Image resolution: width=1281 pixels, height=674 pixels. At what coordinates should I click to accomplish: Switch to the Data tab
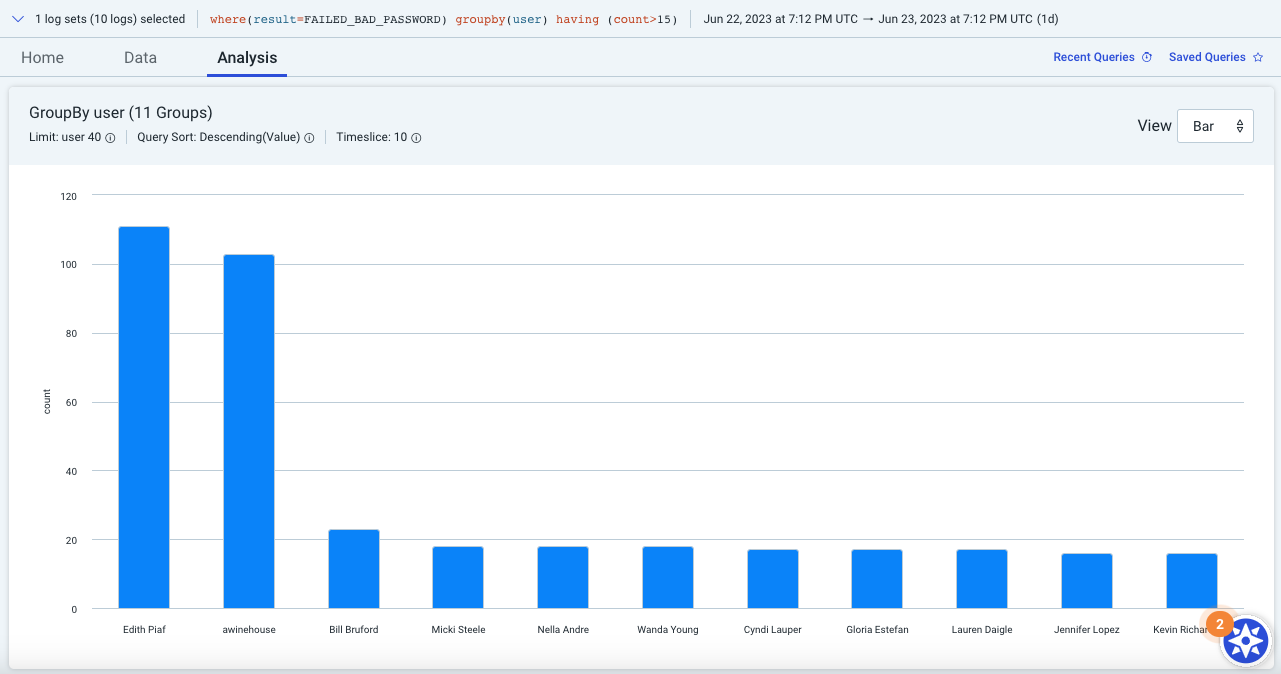[x=140, y=58]
